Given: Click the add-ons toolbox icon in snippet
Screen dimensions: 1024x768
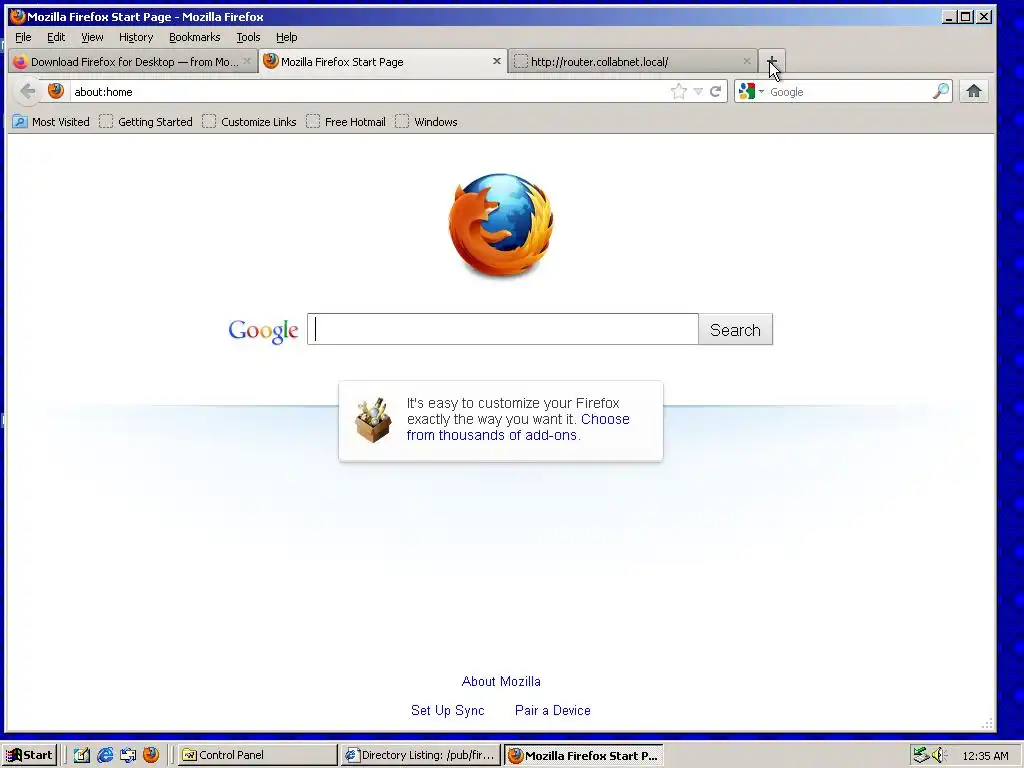Looking at the screenshot, I should pyautogui.click(x=374, y=420).
